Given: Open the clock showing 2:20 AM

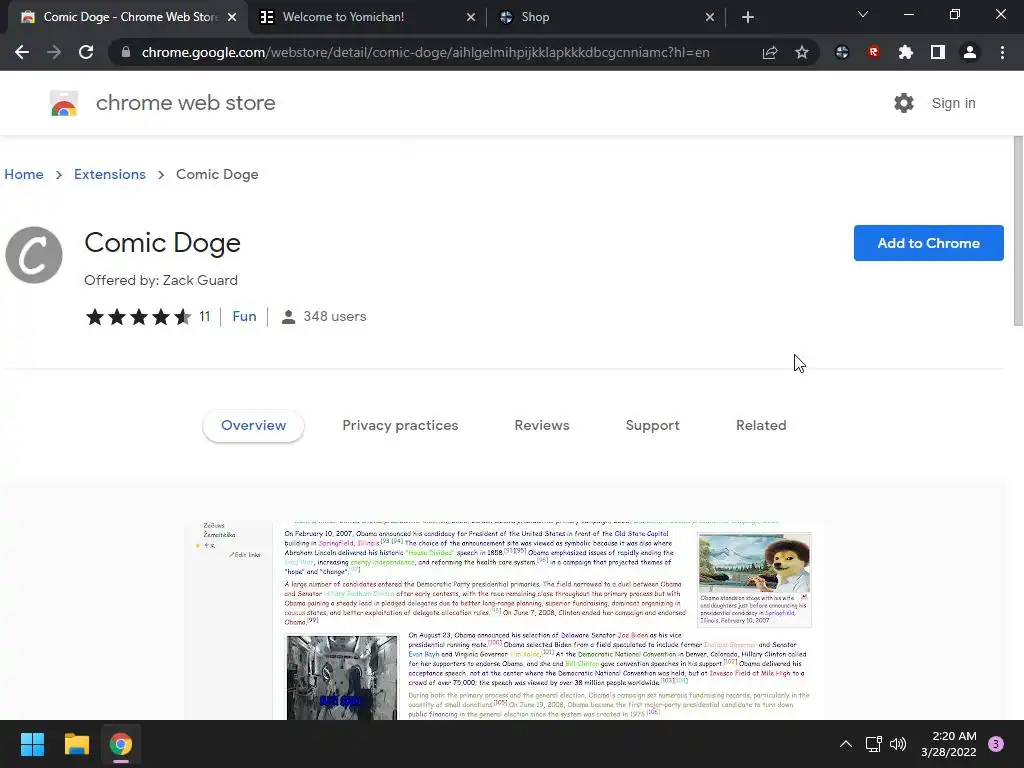Looking at the screenshot, I should pos(949,744).
